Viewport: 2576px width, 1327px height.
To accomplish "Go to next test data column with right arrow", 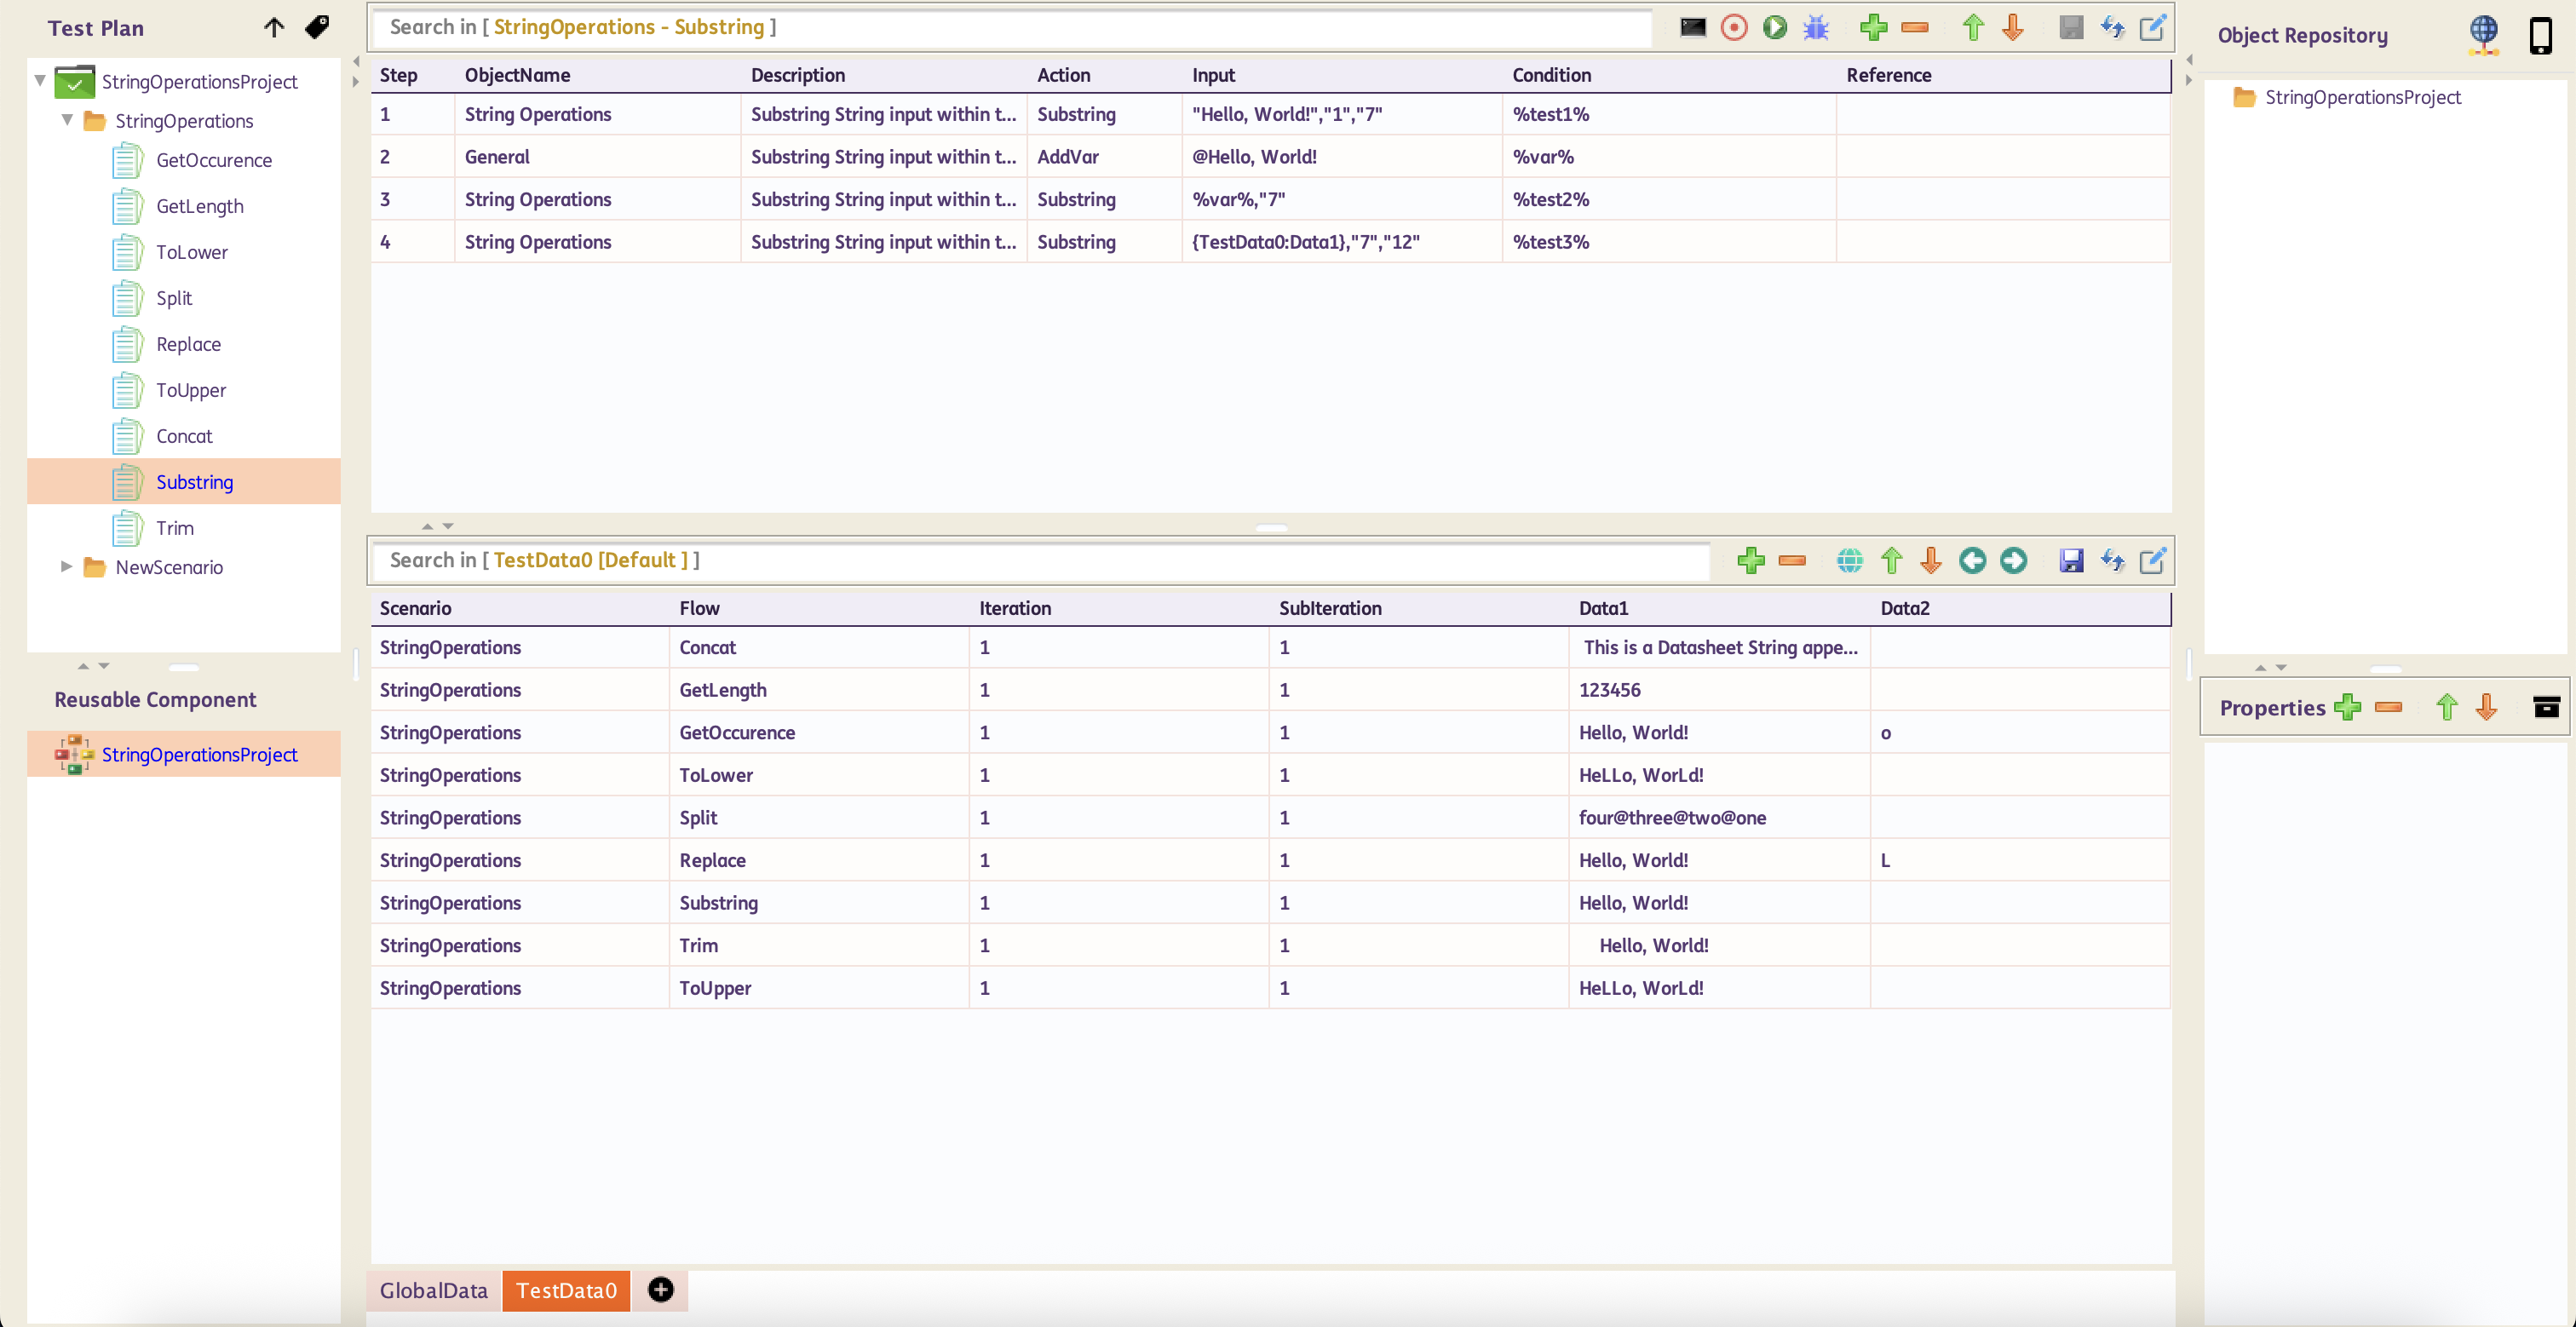I will click(x=2013, y=560).
